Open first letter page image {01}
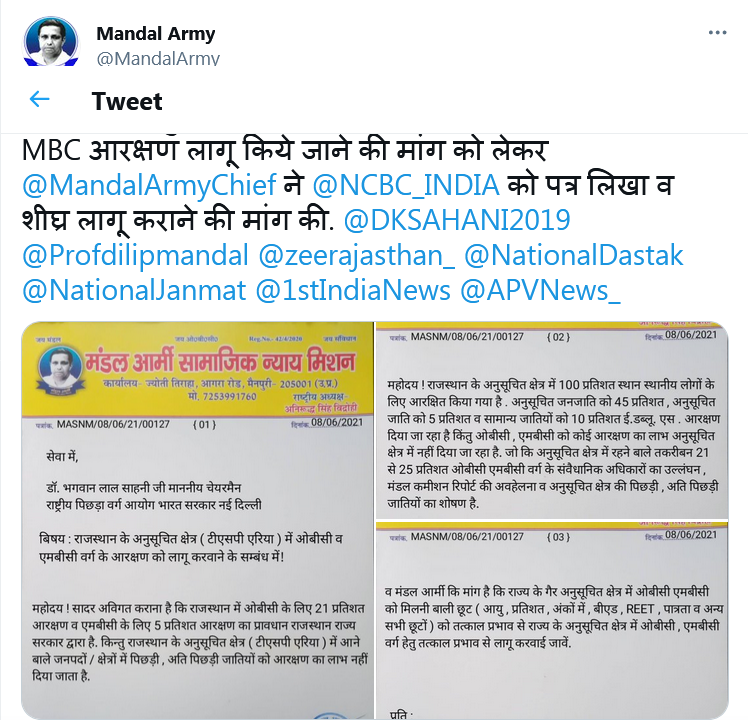 click(x=197, y=521)
